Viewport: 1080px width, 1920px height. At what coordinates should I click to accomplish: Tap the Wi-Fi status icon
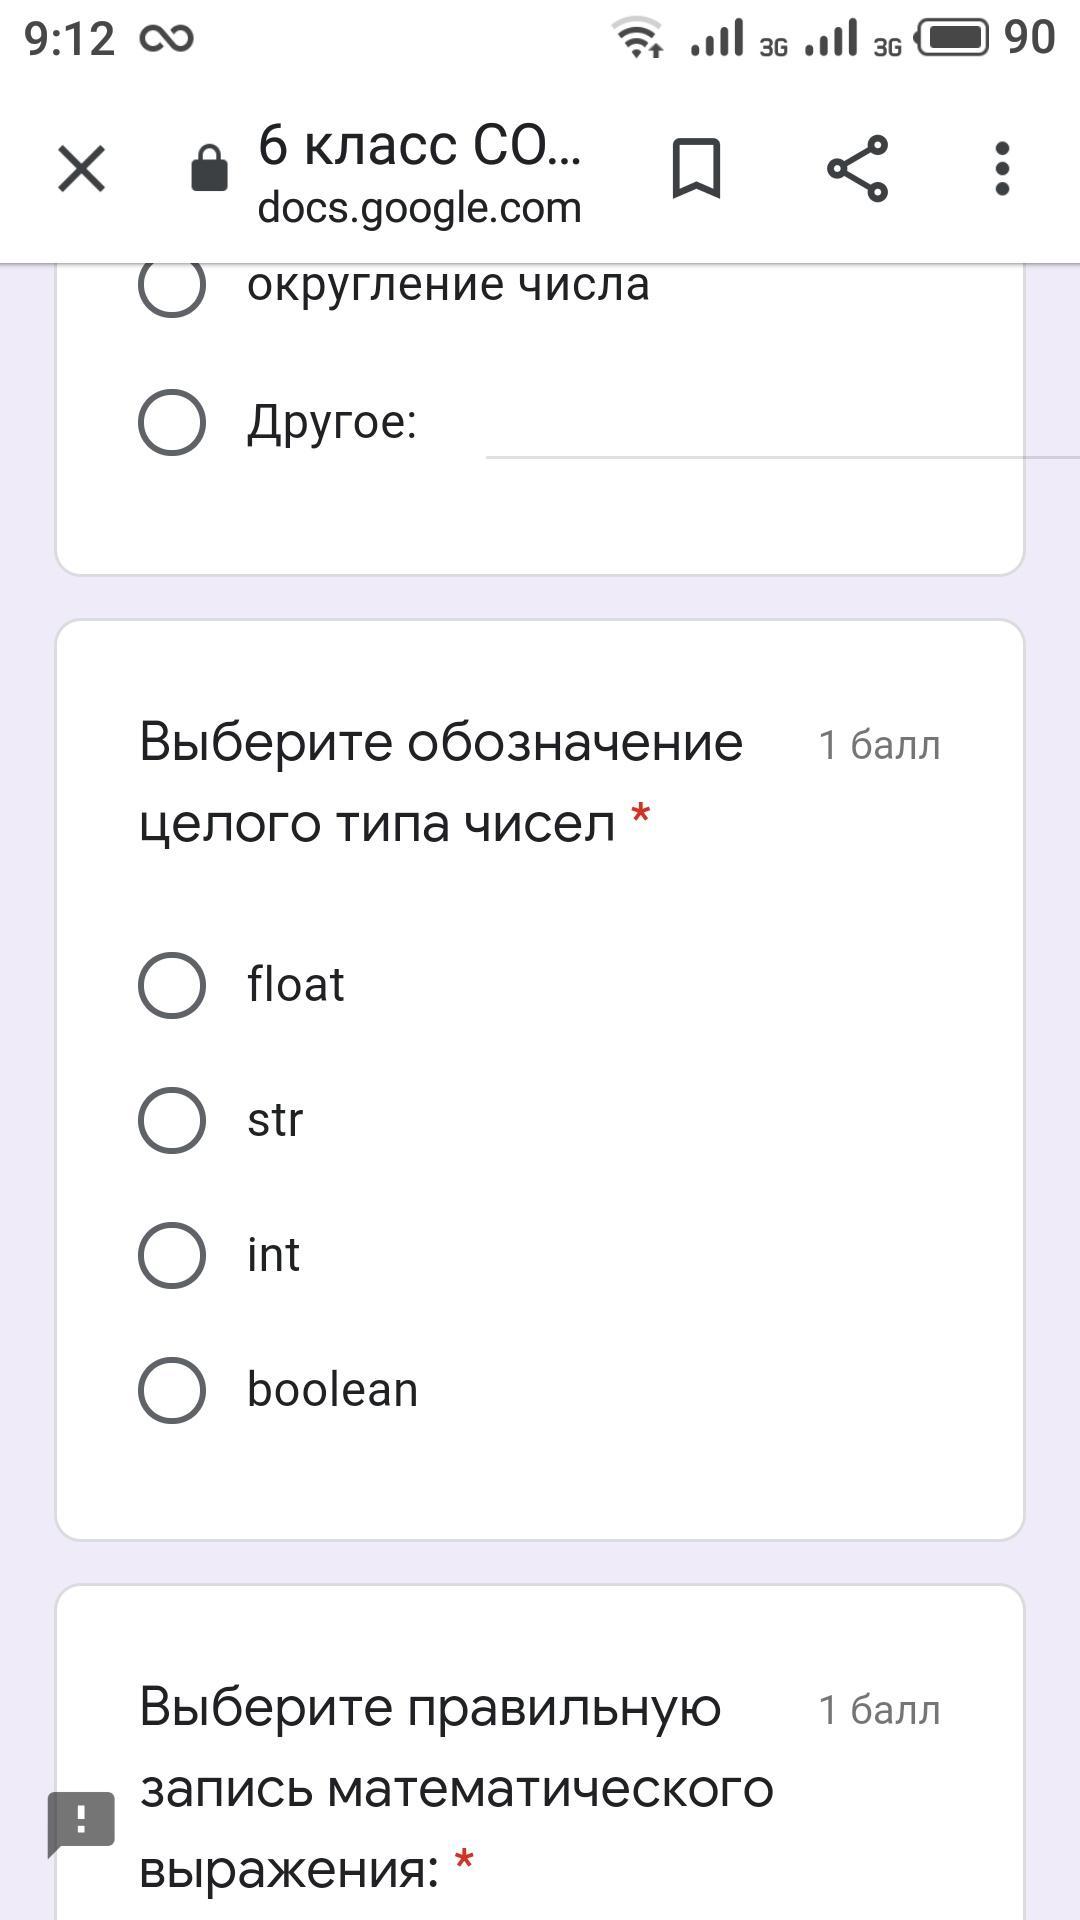pyautogui.click(x=638, y=38)
